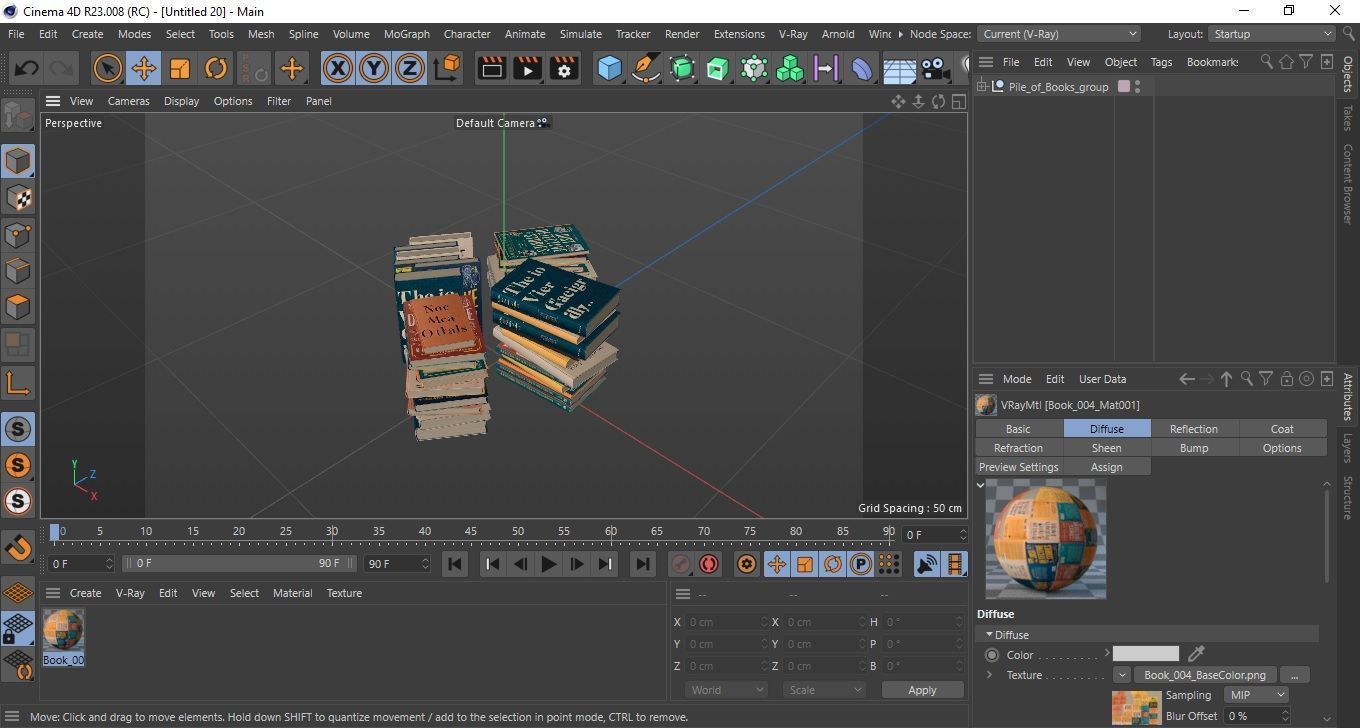Click Render View clapboard icon
Screen dimensions: 1360x728
[x=492, y=69]
